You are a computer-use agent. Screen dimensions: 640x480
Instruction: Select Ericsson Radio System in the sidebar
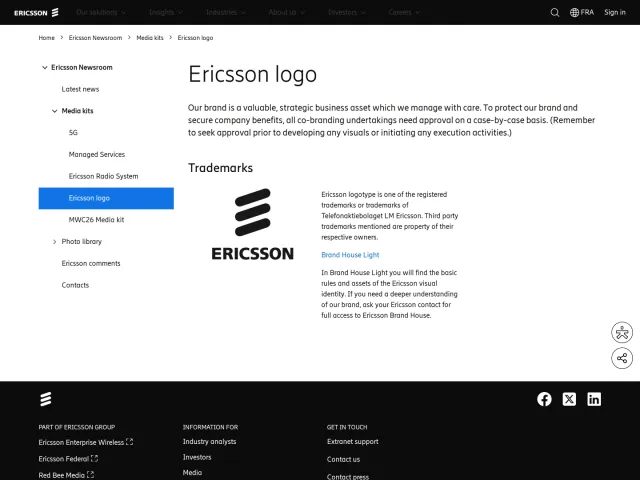point(103,176)
